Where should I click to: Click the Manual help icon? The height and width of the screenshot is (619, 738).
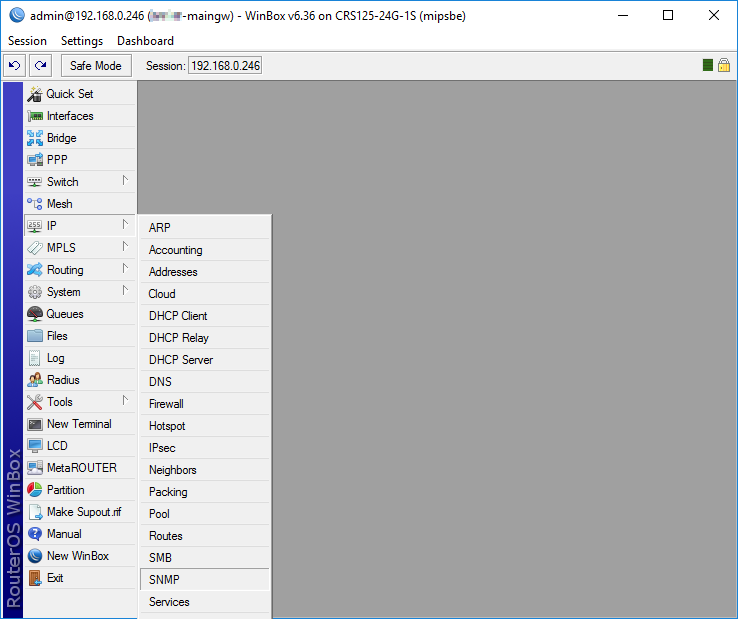[35, 534]
